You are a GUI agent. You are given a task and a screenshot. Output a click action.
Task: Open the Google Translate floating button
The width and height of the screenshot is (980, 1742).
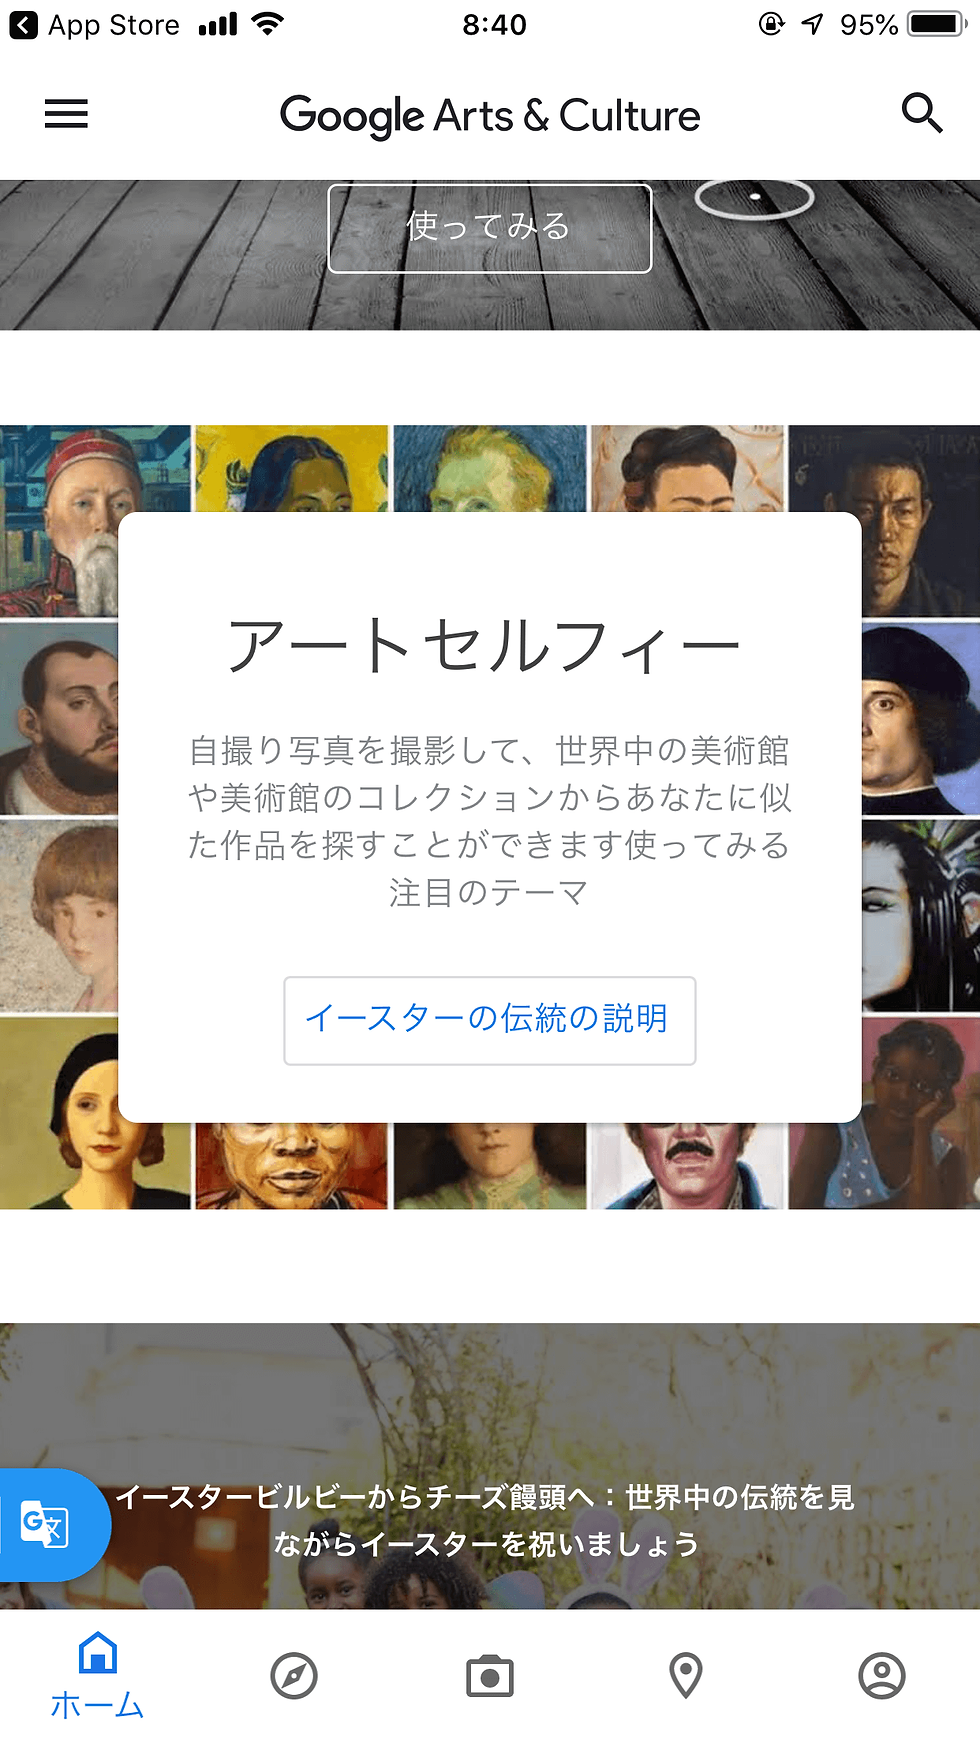tap(50, 1525)
